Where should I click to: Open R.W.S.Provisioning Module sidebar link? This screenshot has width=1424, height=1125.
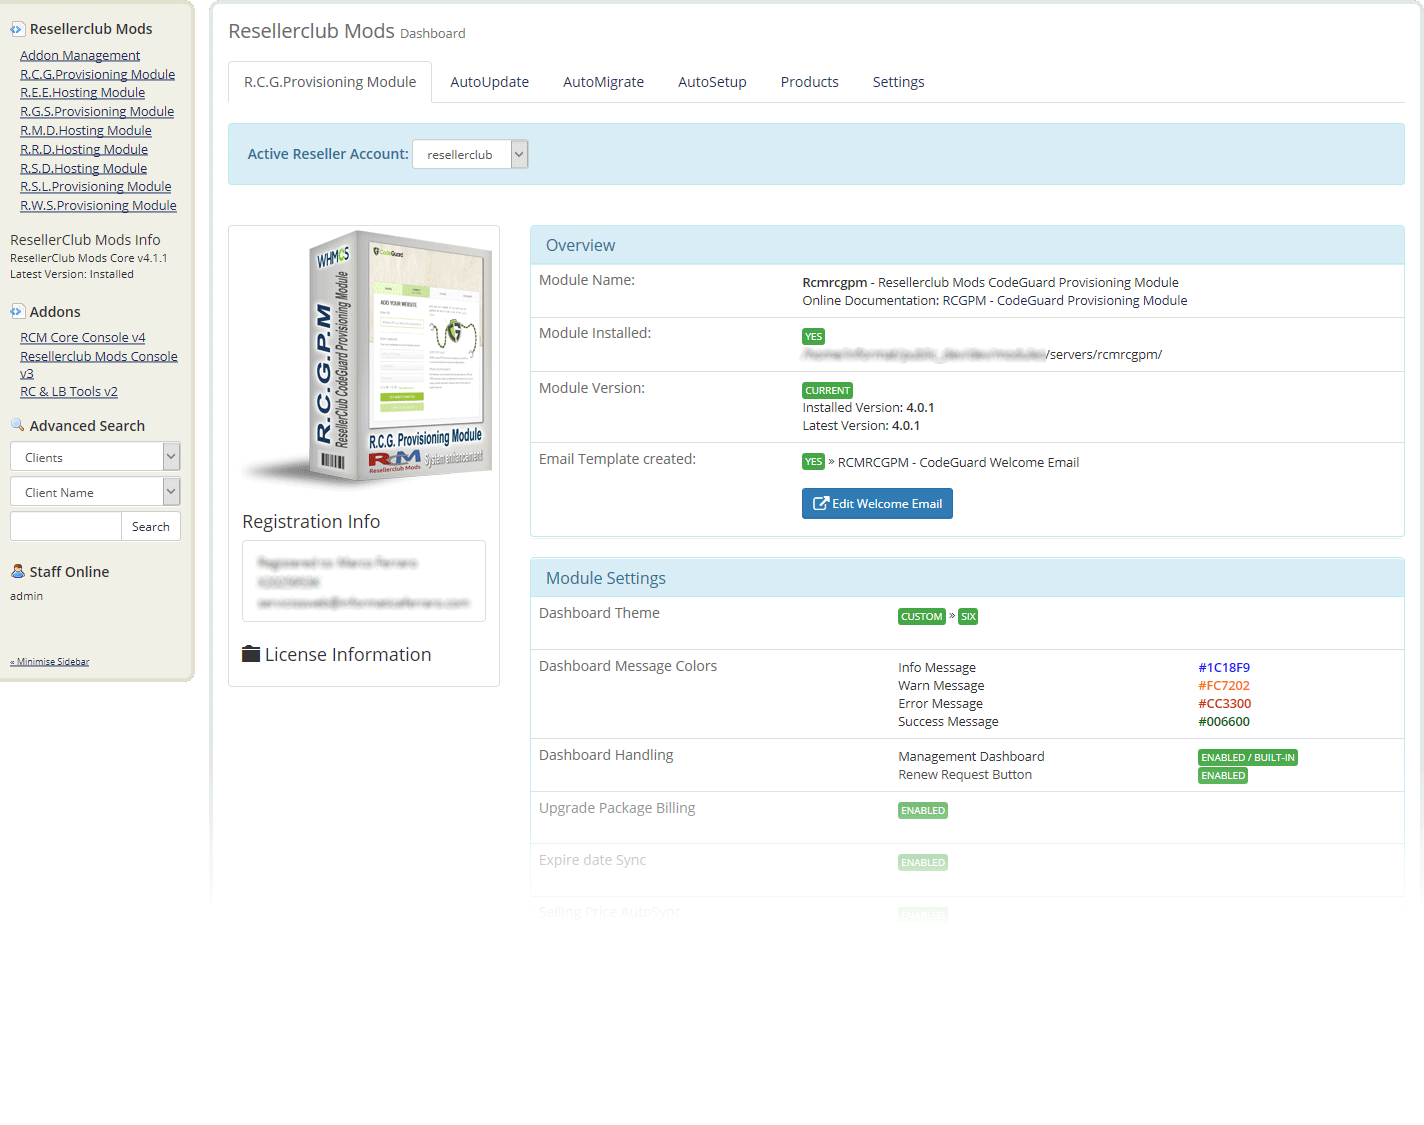pyautogui.click(x=98, y=205)
